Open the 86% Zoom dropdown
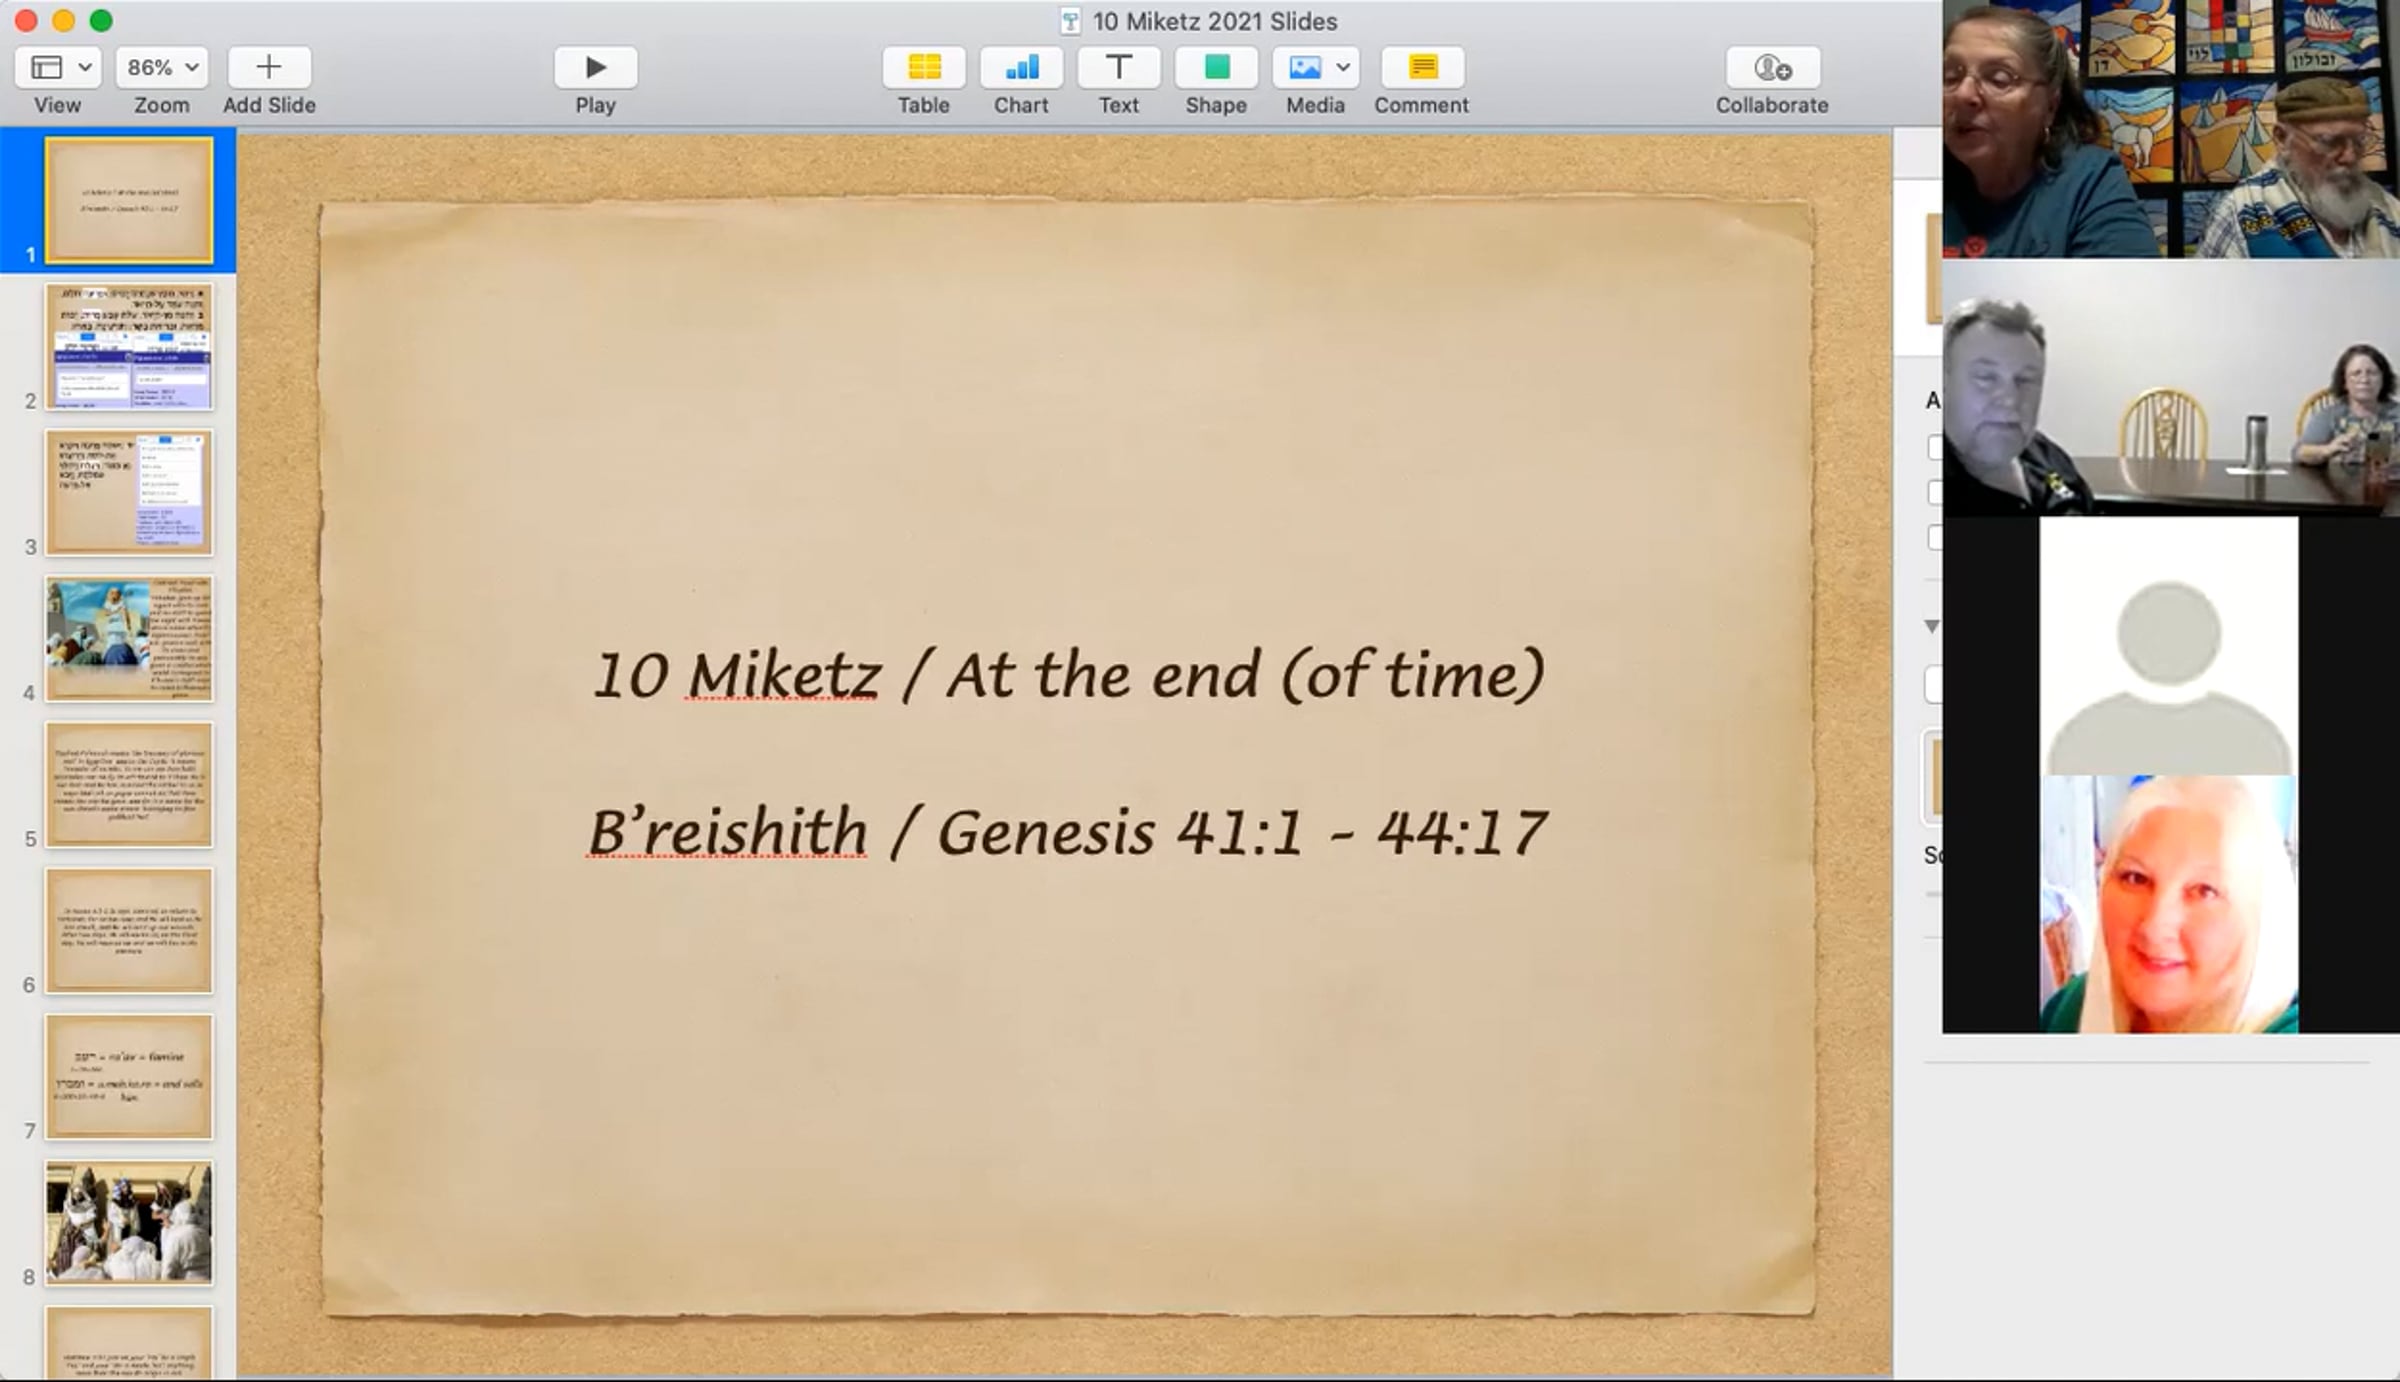This screenshot has height=1382, width=2400. tap(162, 68)
